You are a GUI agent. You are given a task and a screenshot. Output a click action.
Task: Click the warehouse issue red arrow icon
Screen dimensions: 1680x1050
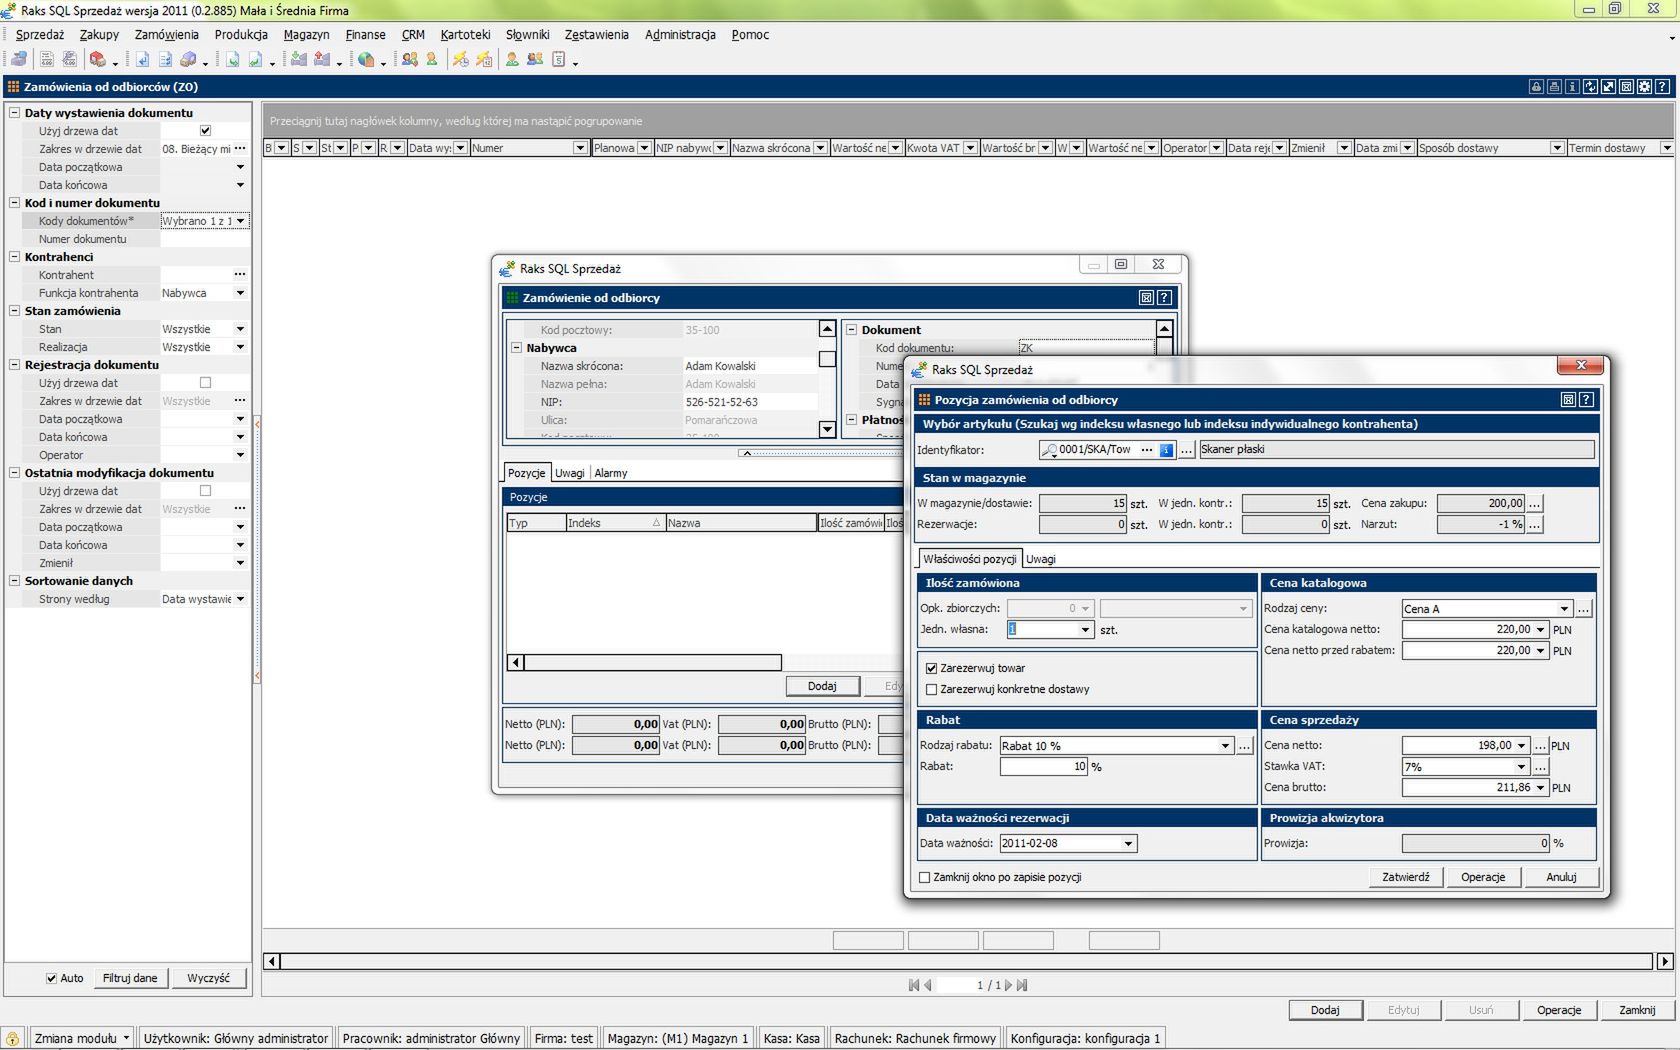pyautogui.click(x=322, y=59)
